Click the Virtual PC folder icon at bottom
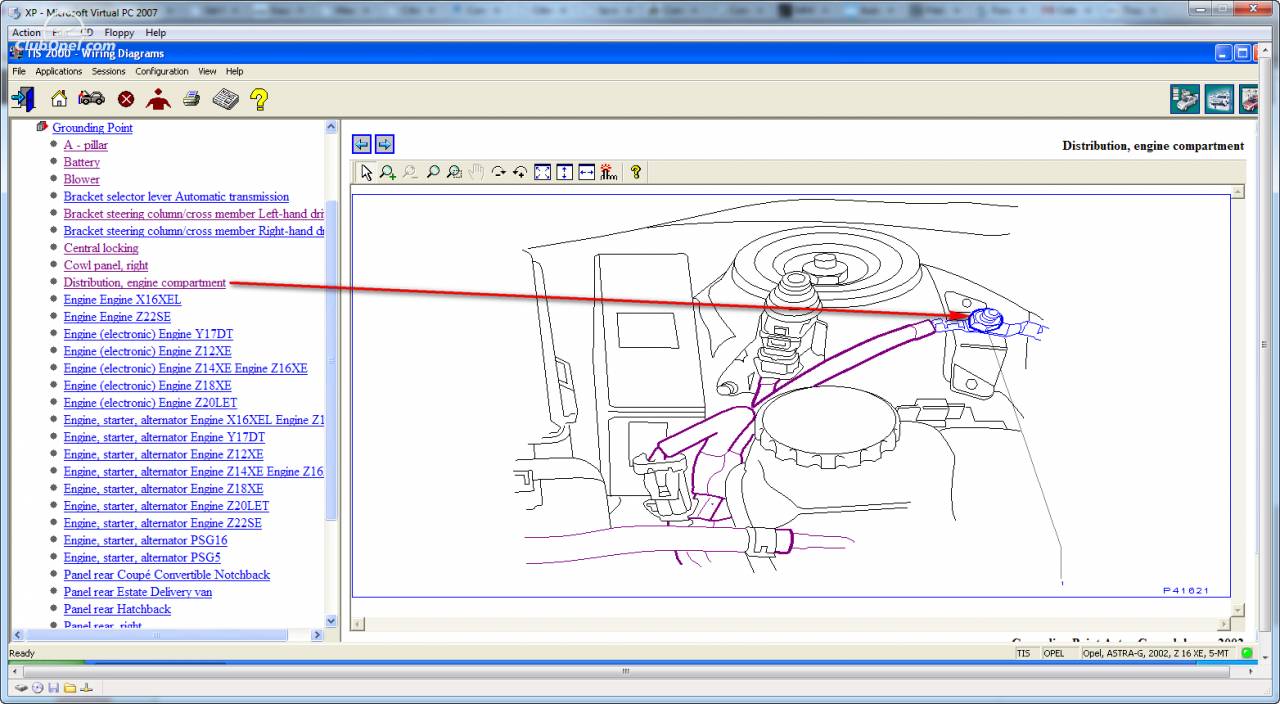 [x=70, y=688]
